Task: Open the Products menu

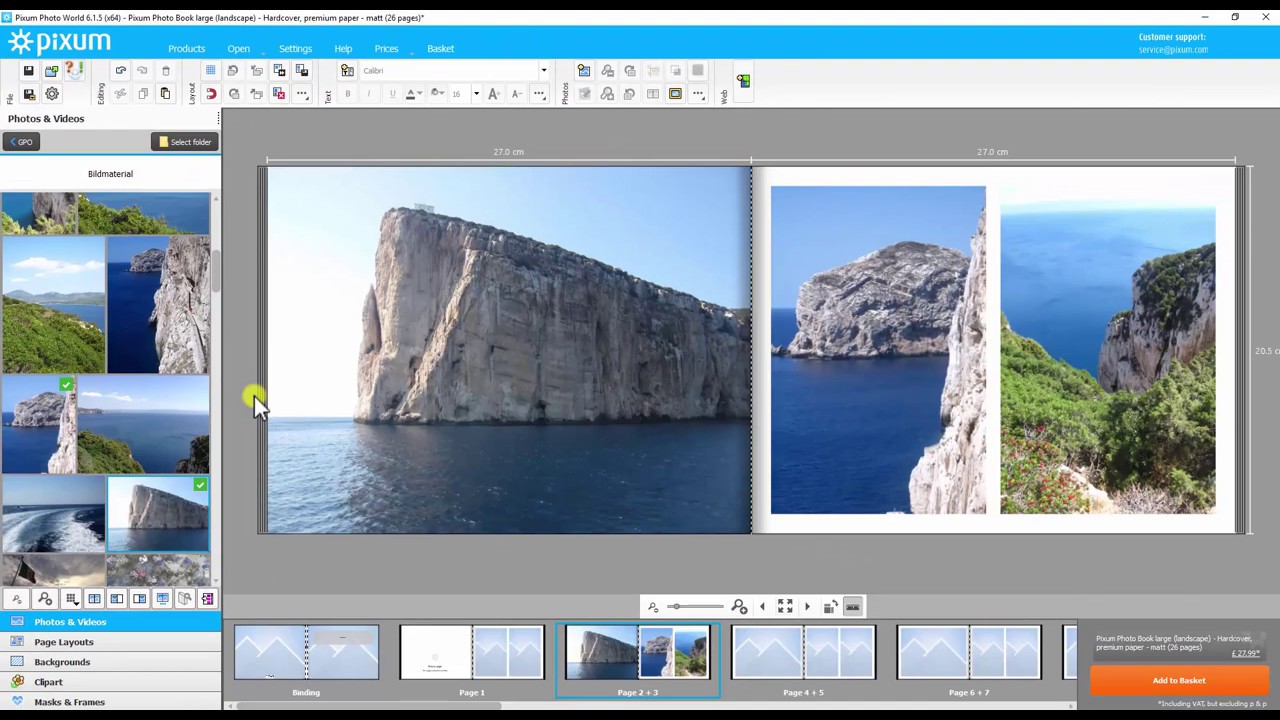Action: pyautogui.click(x=186, y=49)
